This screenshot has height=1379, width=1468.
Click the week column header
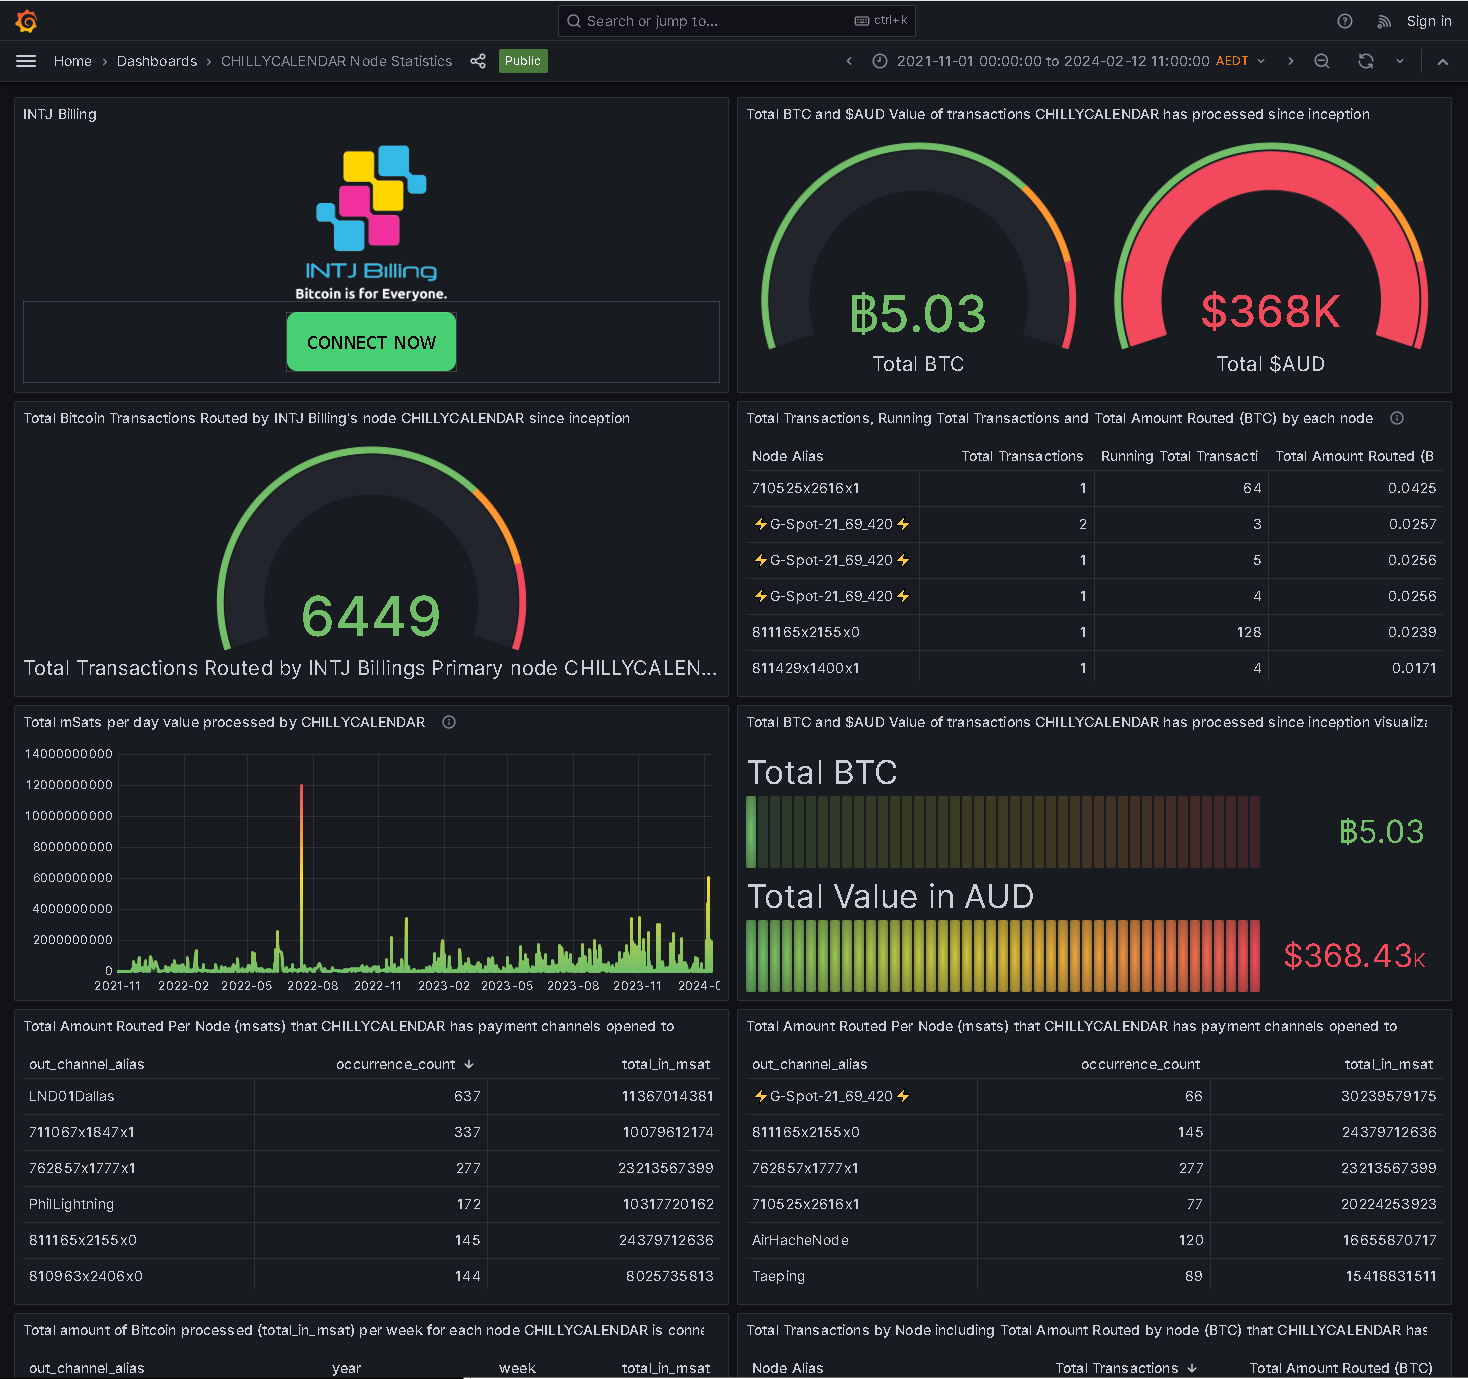pos(517,1368)
